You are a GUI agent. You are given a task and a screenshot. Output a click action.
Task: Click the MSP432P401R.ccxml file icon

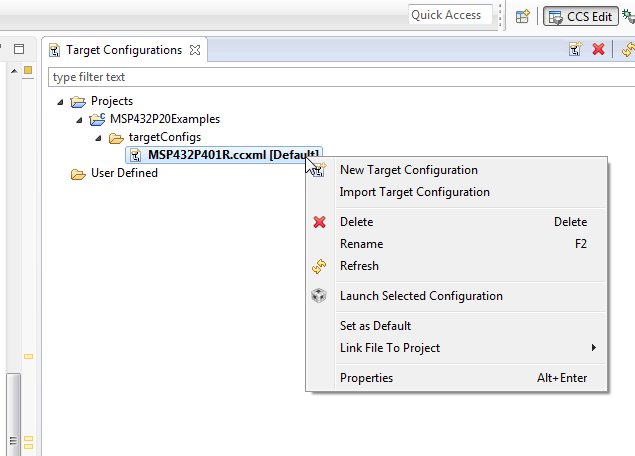(x=135, y=155)
